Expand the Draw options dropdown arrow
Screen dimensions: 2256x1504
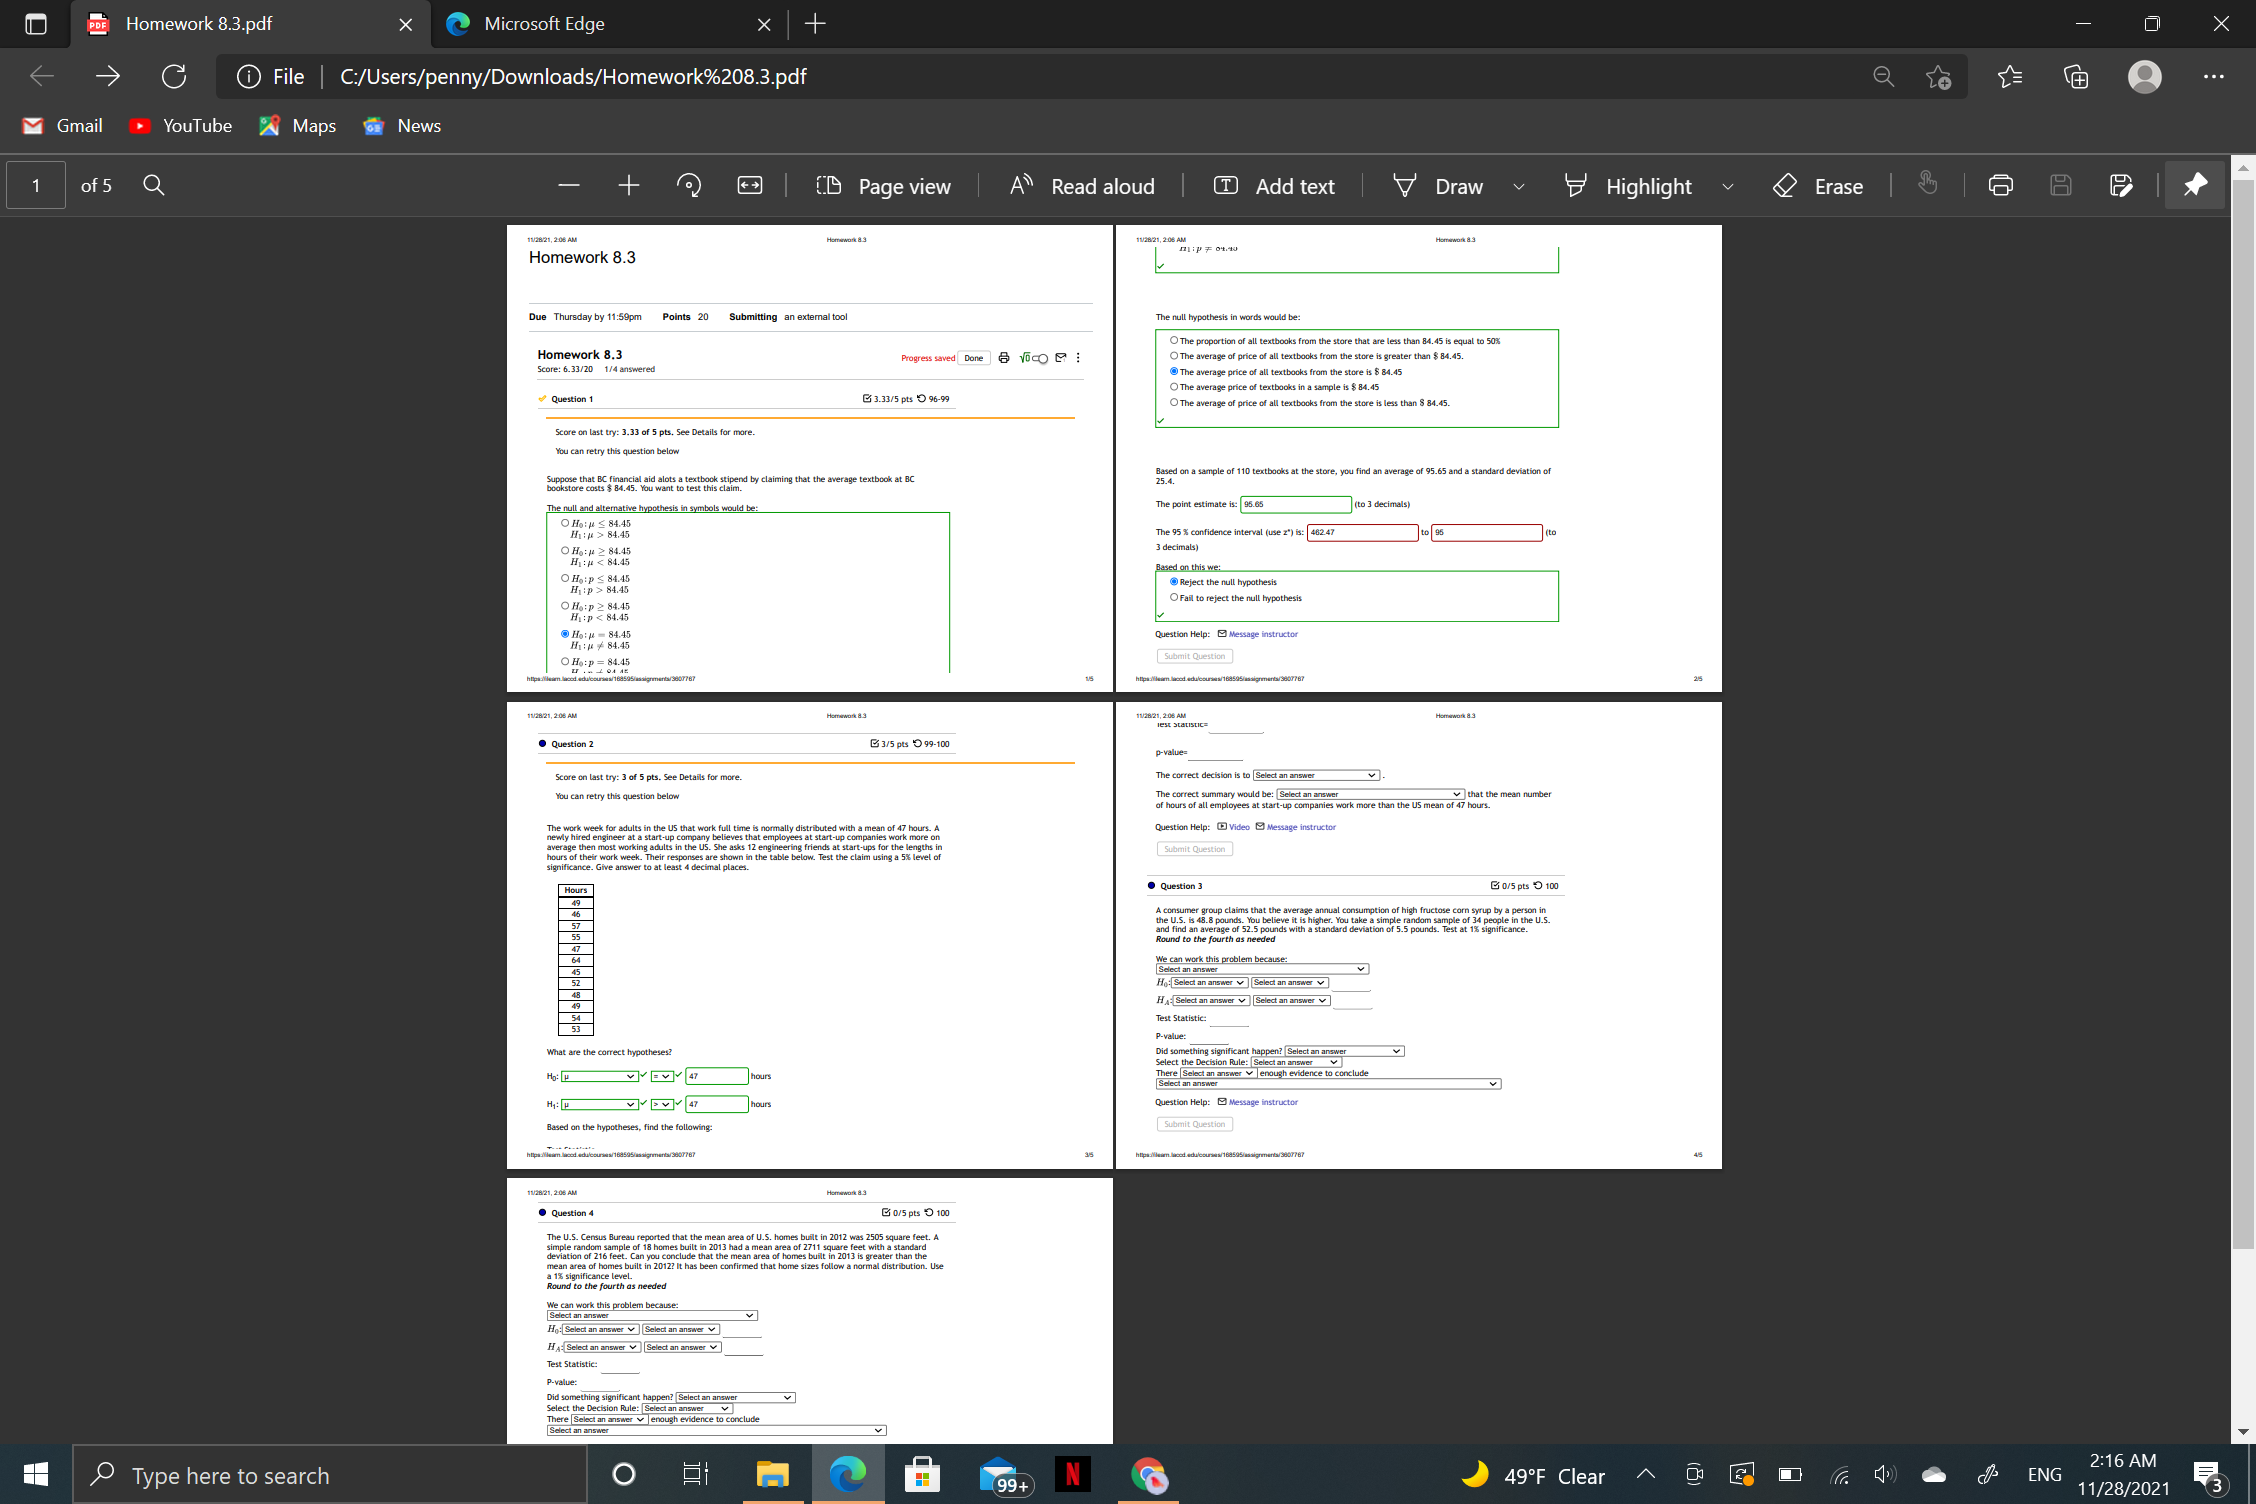tap(1519, 187)
